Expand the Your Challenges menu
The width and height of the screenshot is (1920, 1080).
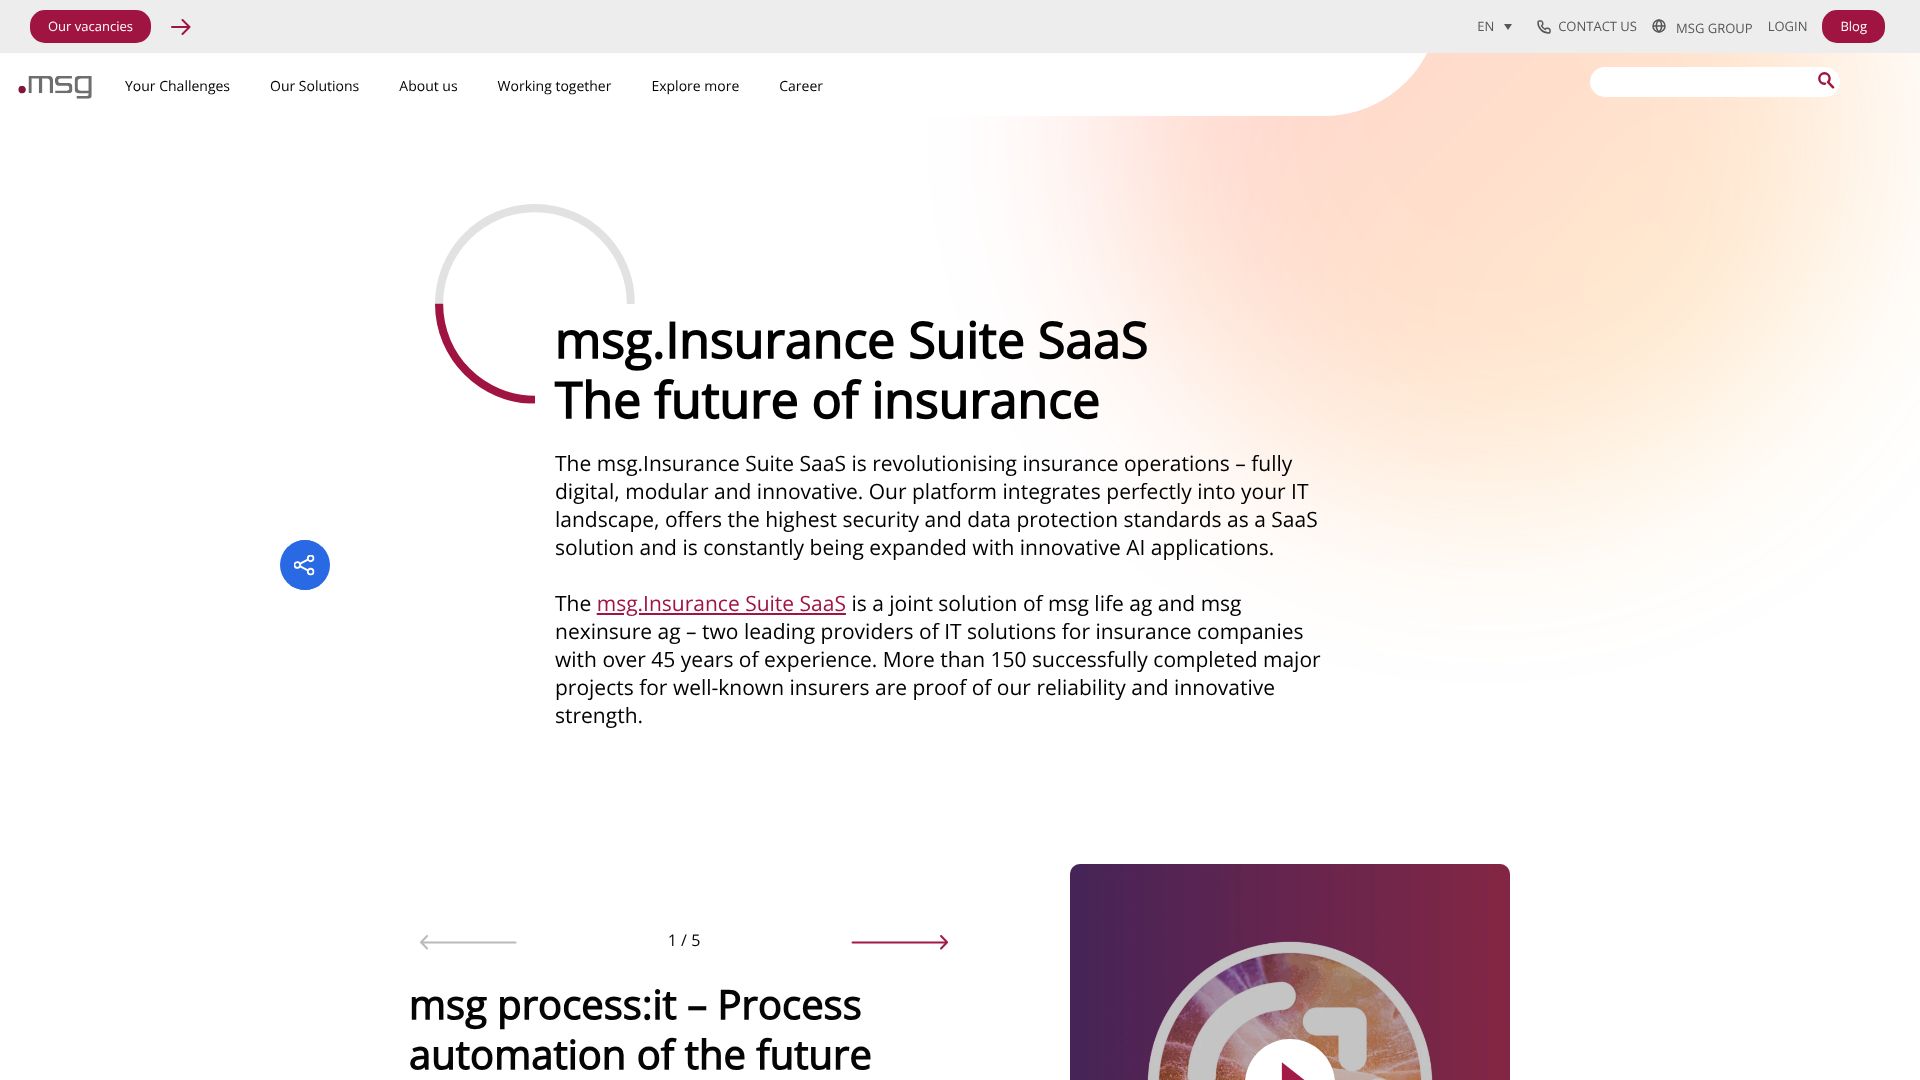[x=177, y=86]
